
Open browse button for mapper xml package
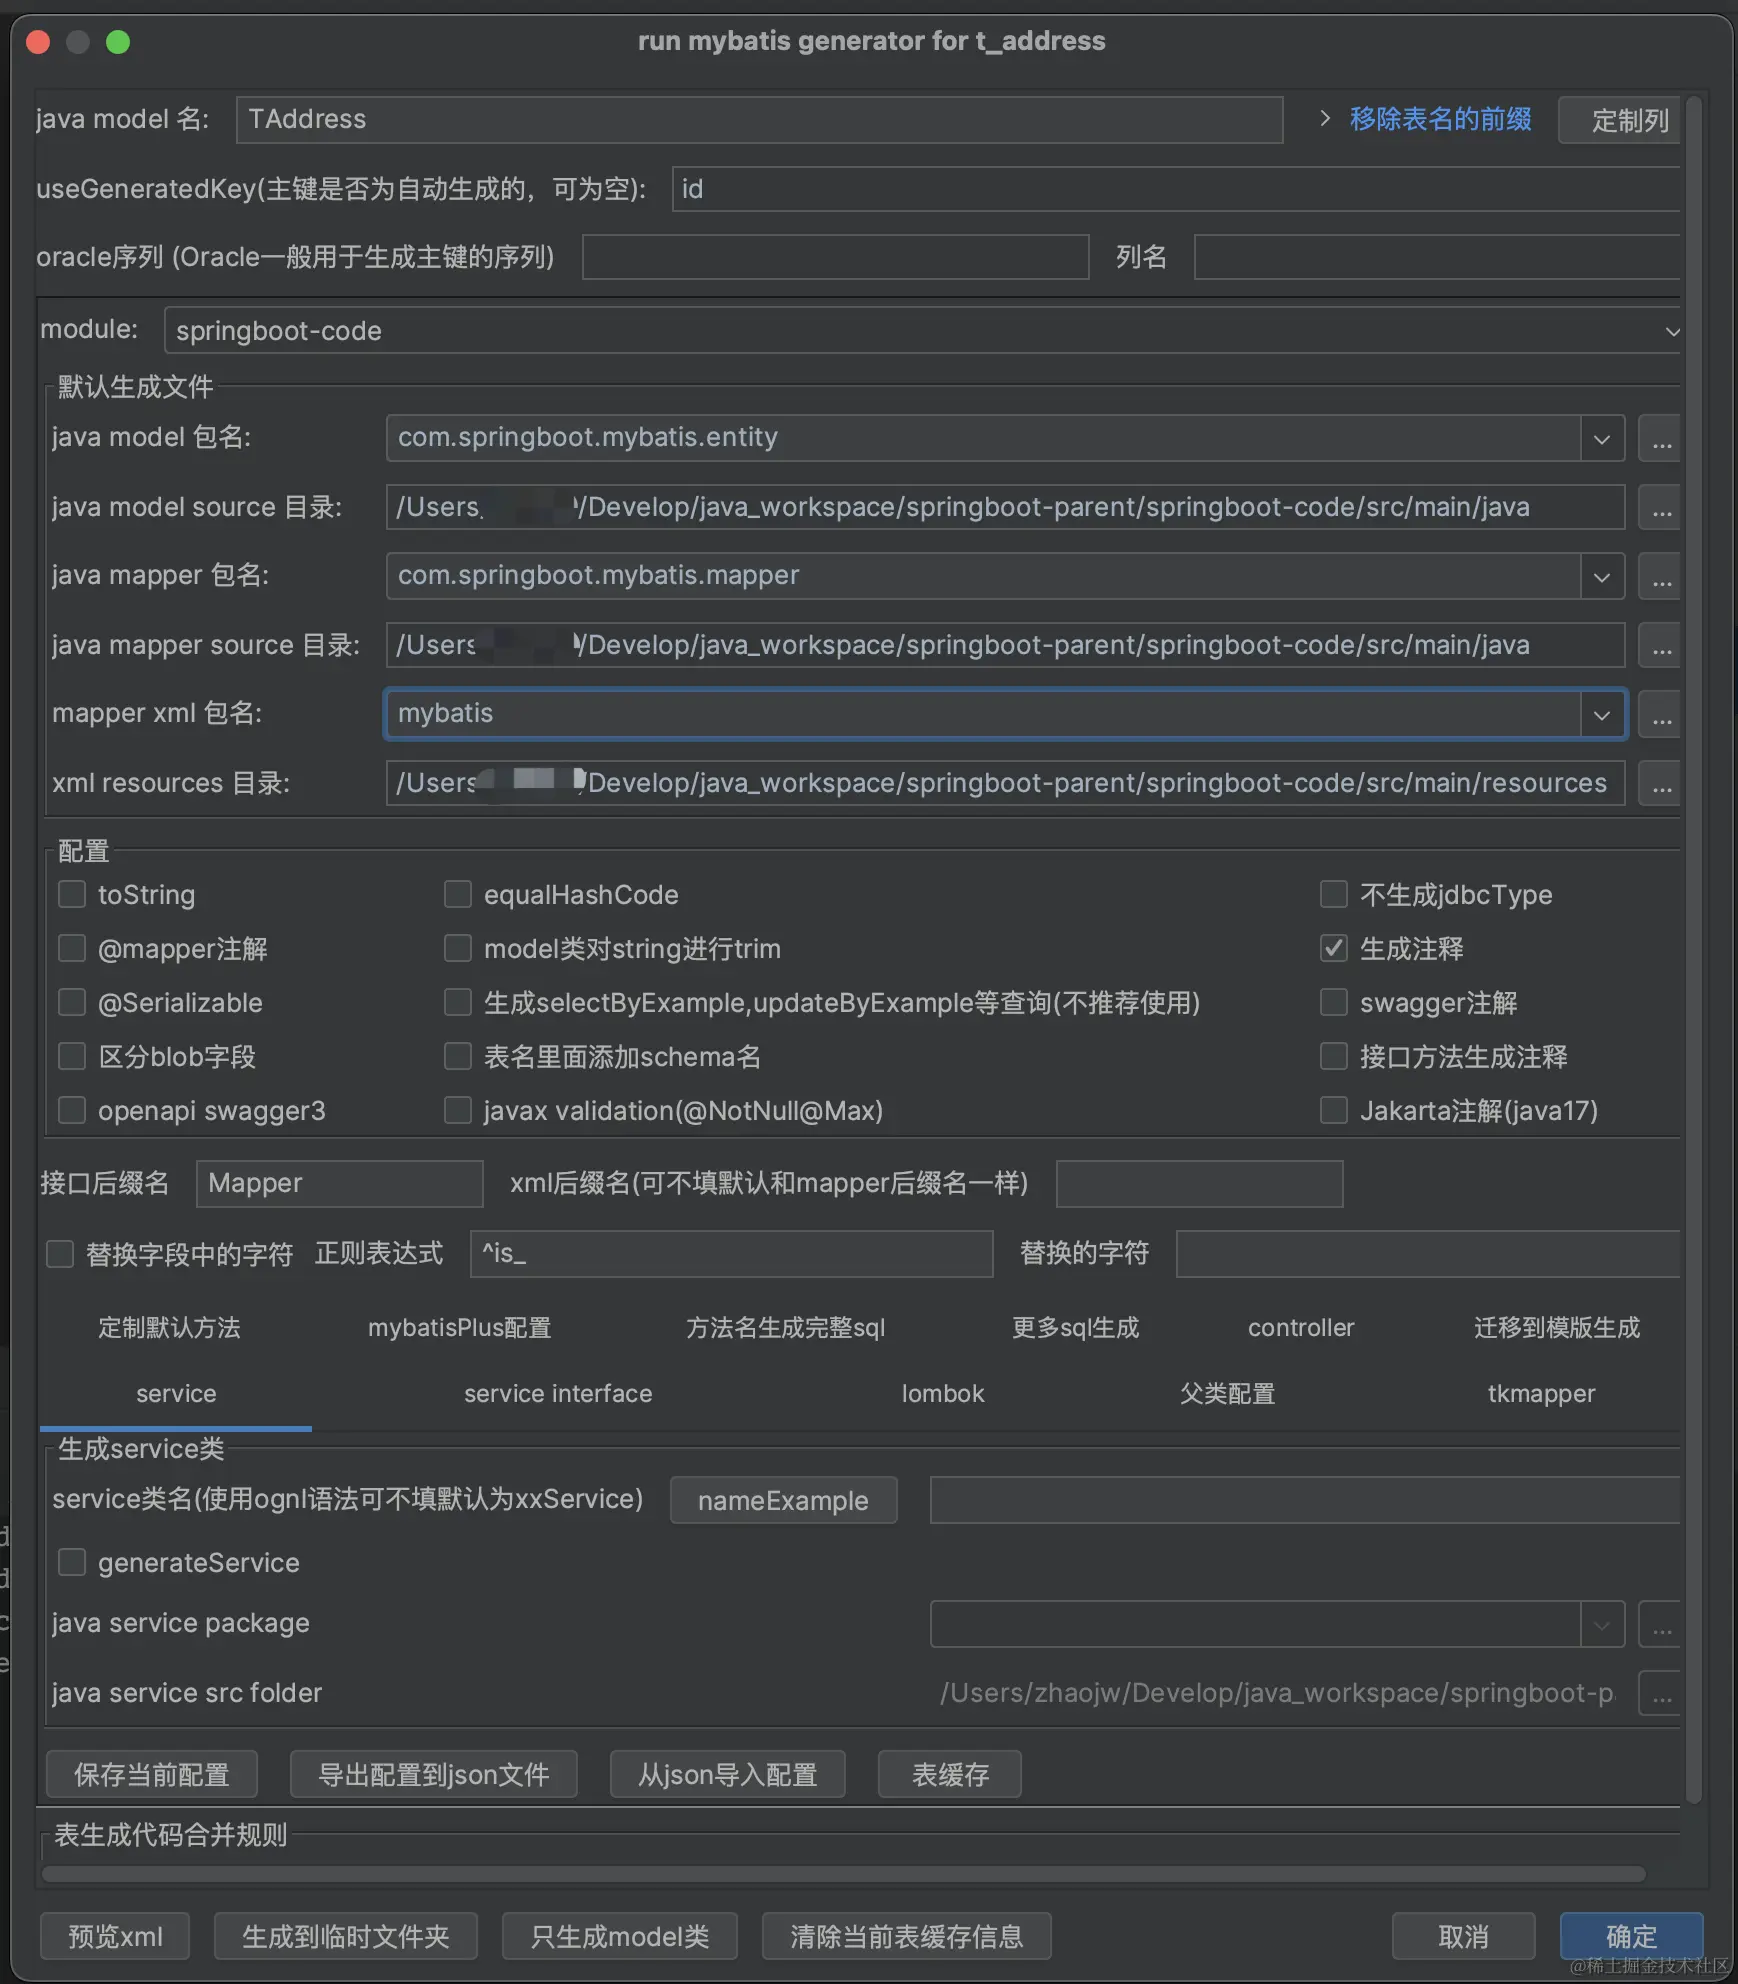point(1661,714)
